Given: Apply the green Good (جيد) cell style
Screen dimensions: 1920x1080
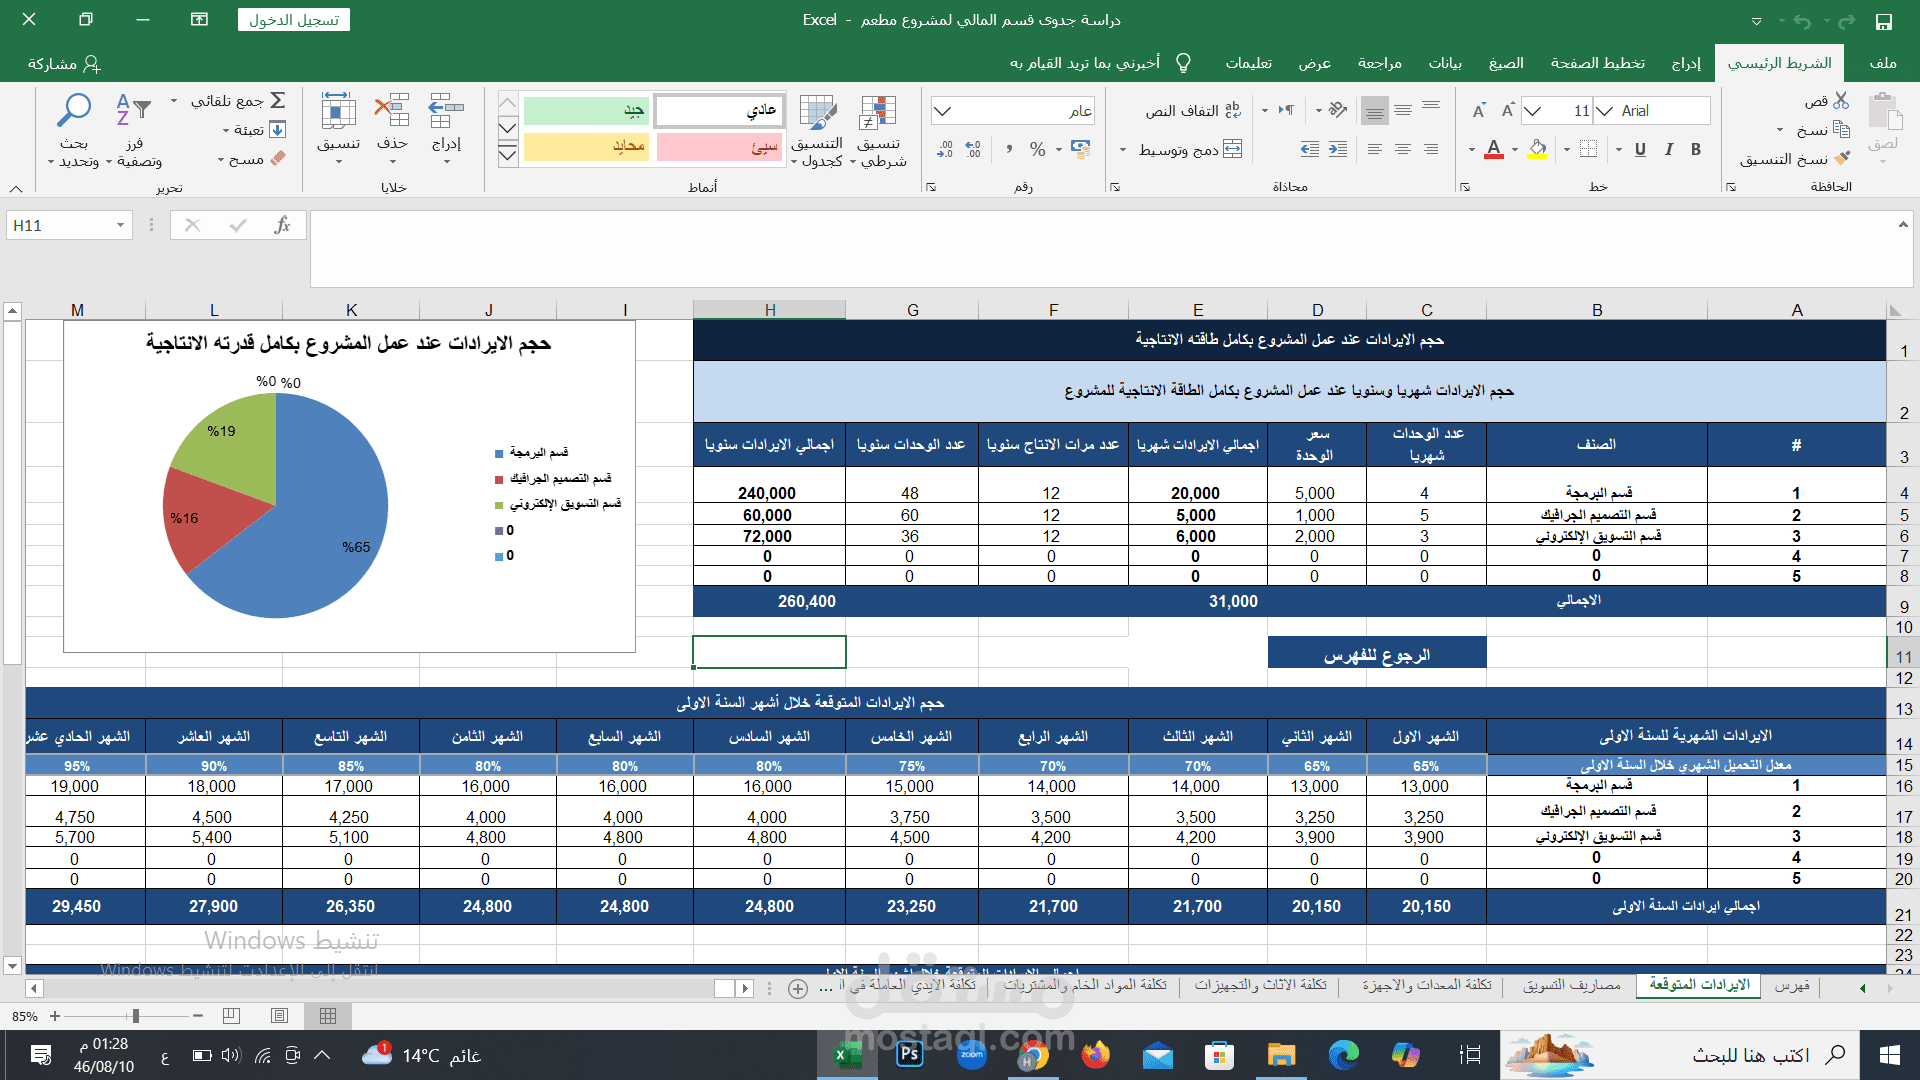Looking at the screenshot, I should pos(586,111).
